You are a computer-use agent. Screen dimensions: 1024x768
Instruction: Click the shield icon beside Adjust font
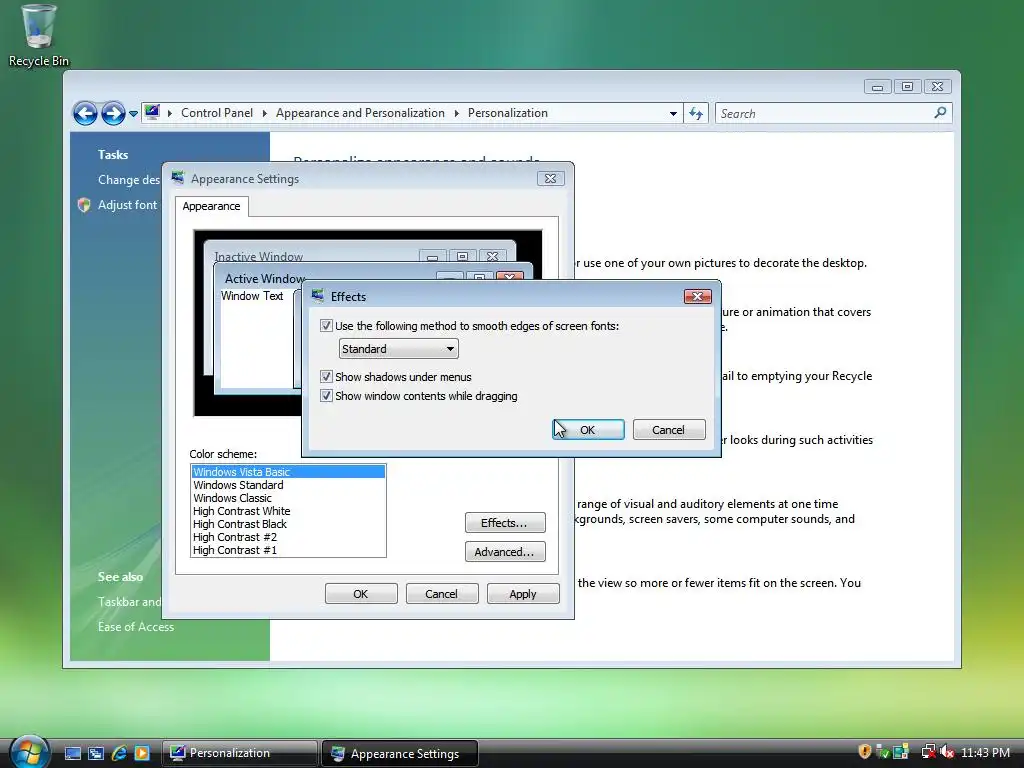[x=84, y=205]
